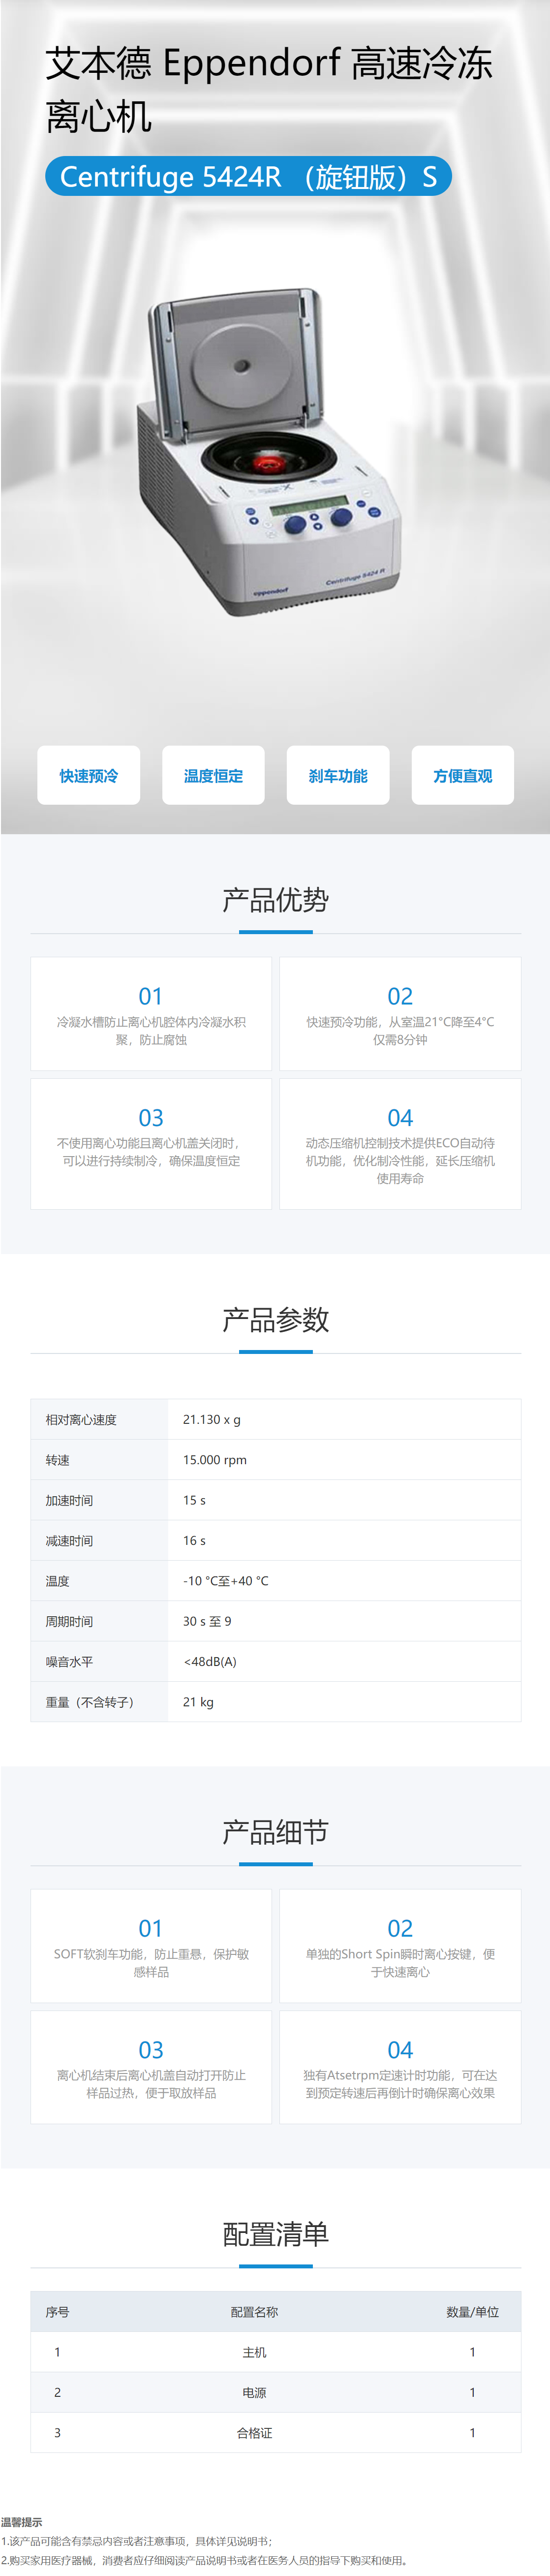Click the 电源 row in configuration list

275,2392
